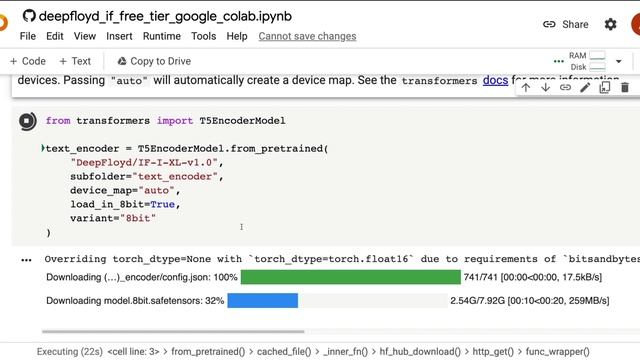Copy link to cell icon
Screen dimensions: 640x360
coord(565,87)
